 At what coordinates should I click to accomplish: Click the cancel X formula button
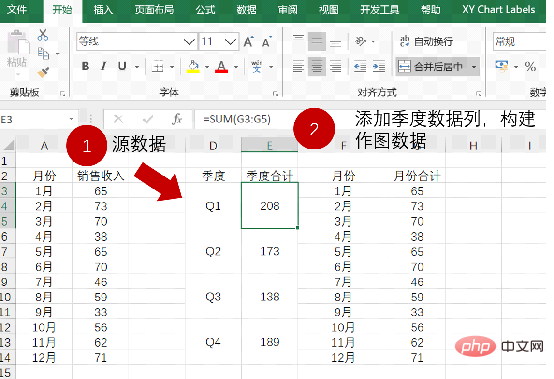click(118, 119)
